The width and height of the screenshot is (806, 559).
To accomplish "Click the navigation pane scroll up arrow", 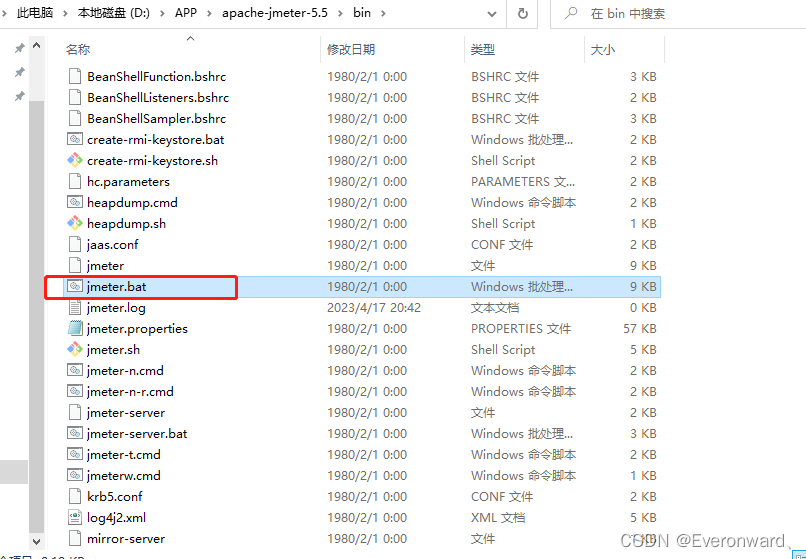I will click(36, 46).
